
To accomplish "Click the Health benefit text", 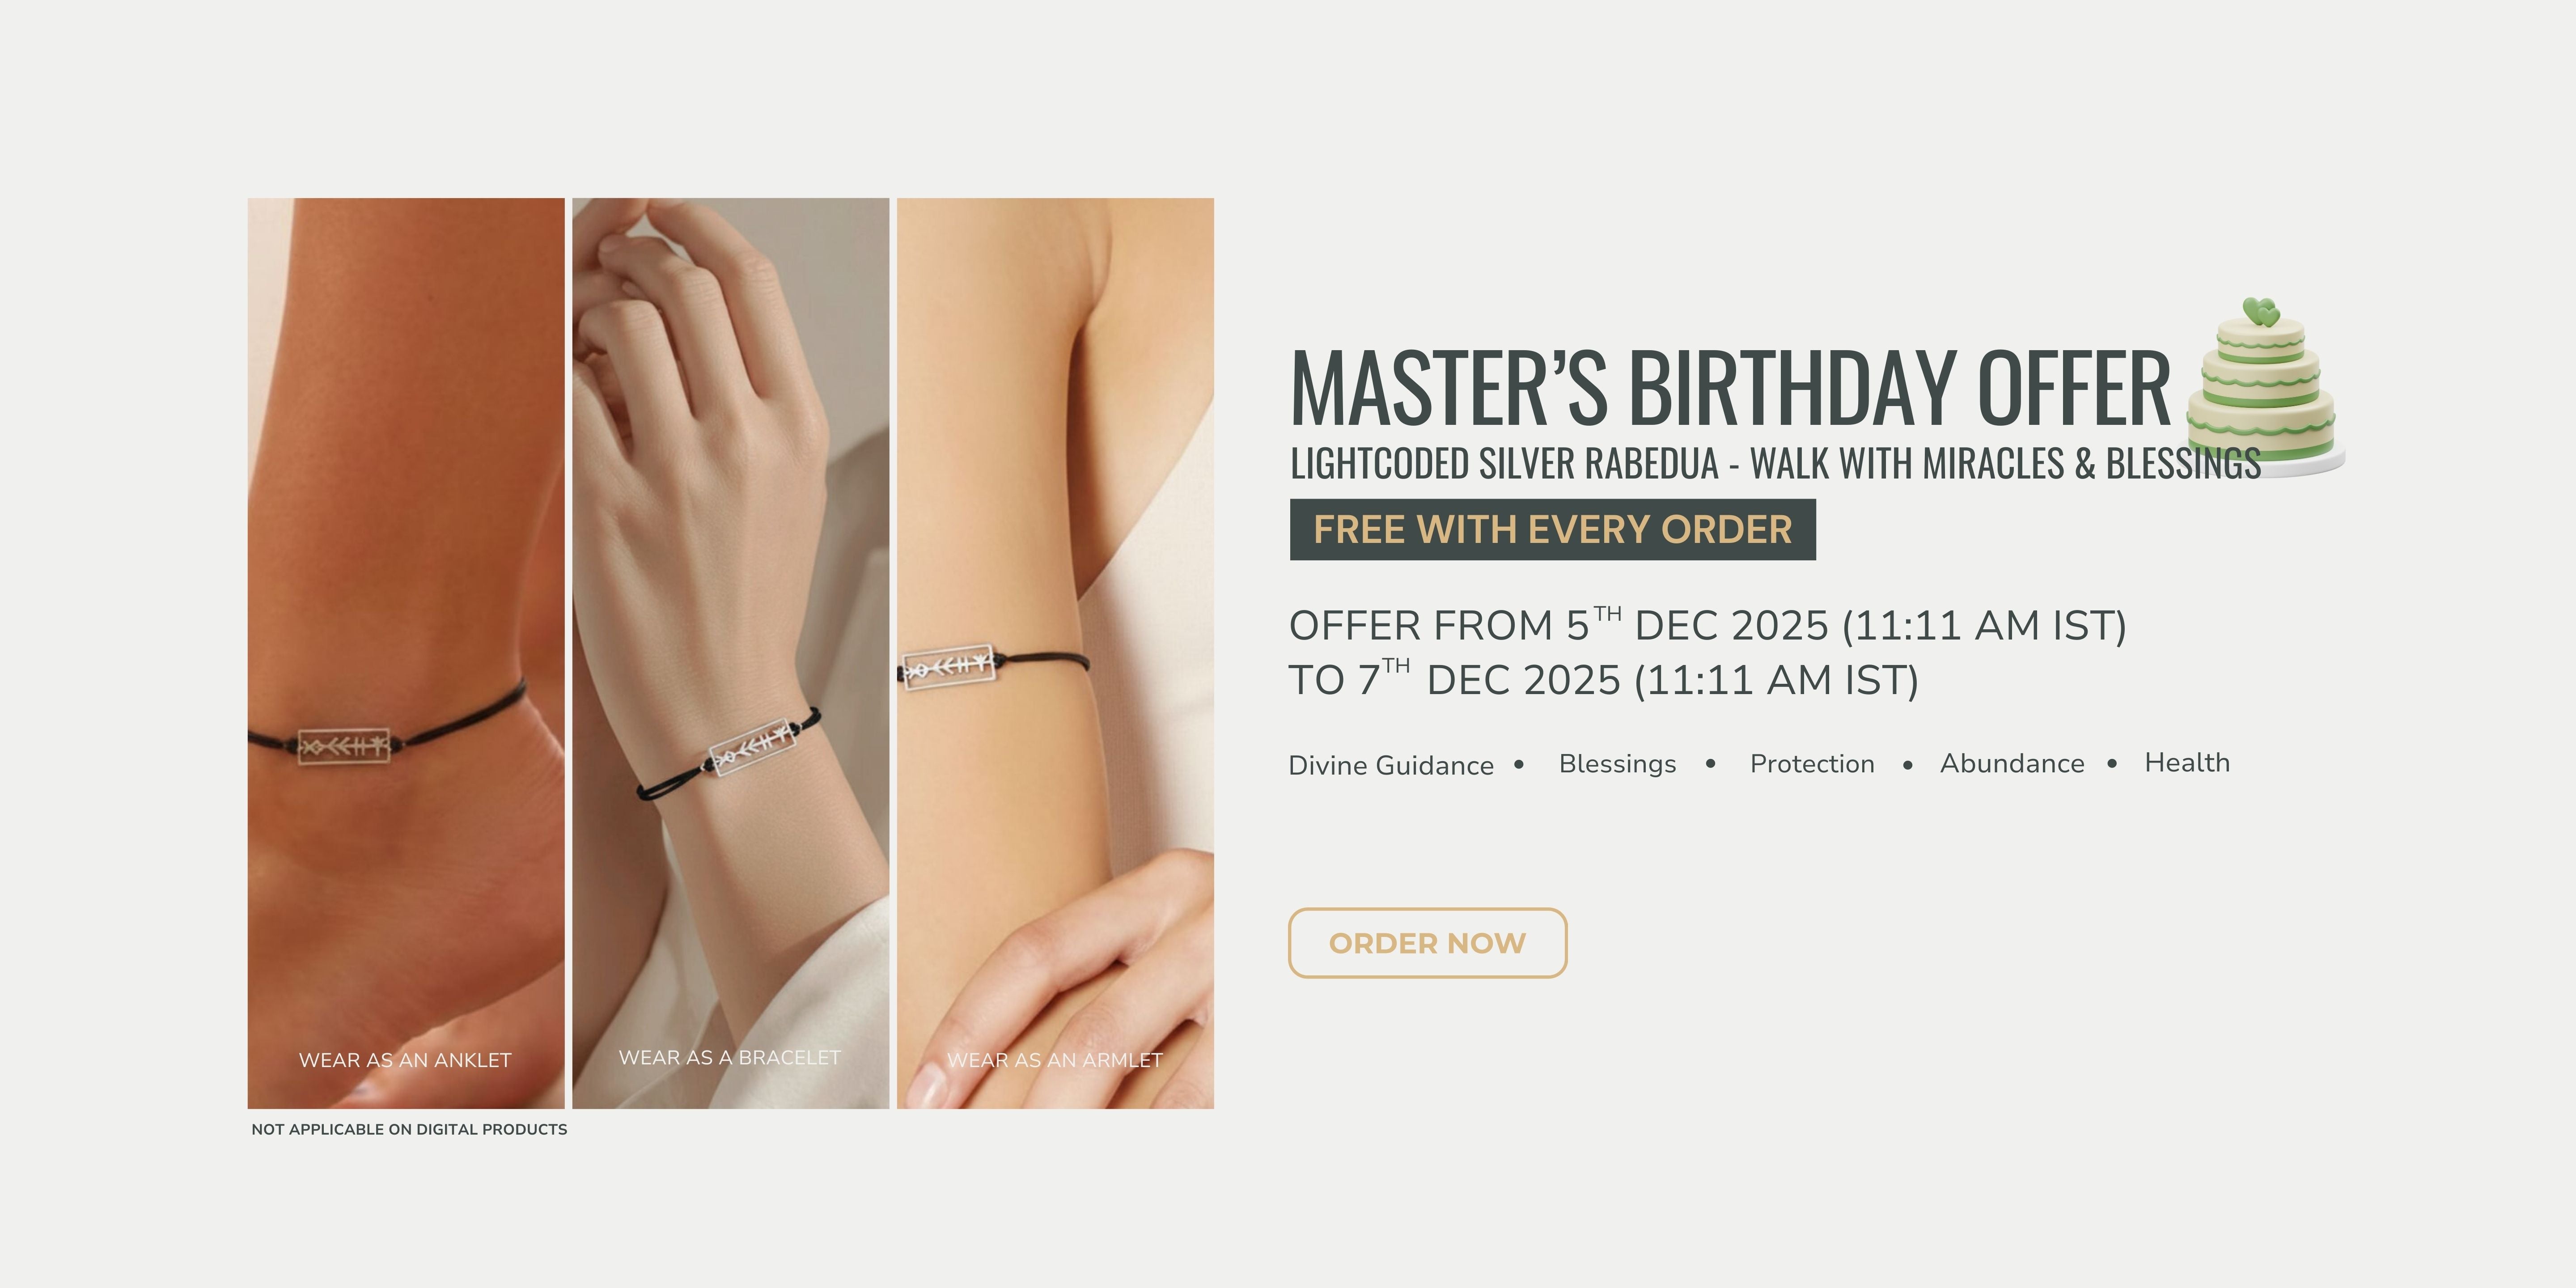I will click(x=2187, y=762).
